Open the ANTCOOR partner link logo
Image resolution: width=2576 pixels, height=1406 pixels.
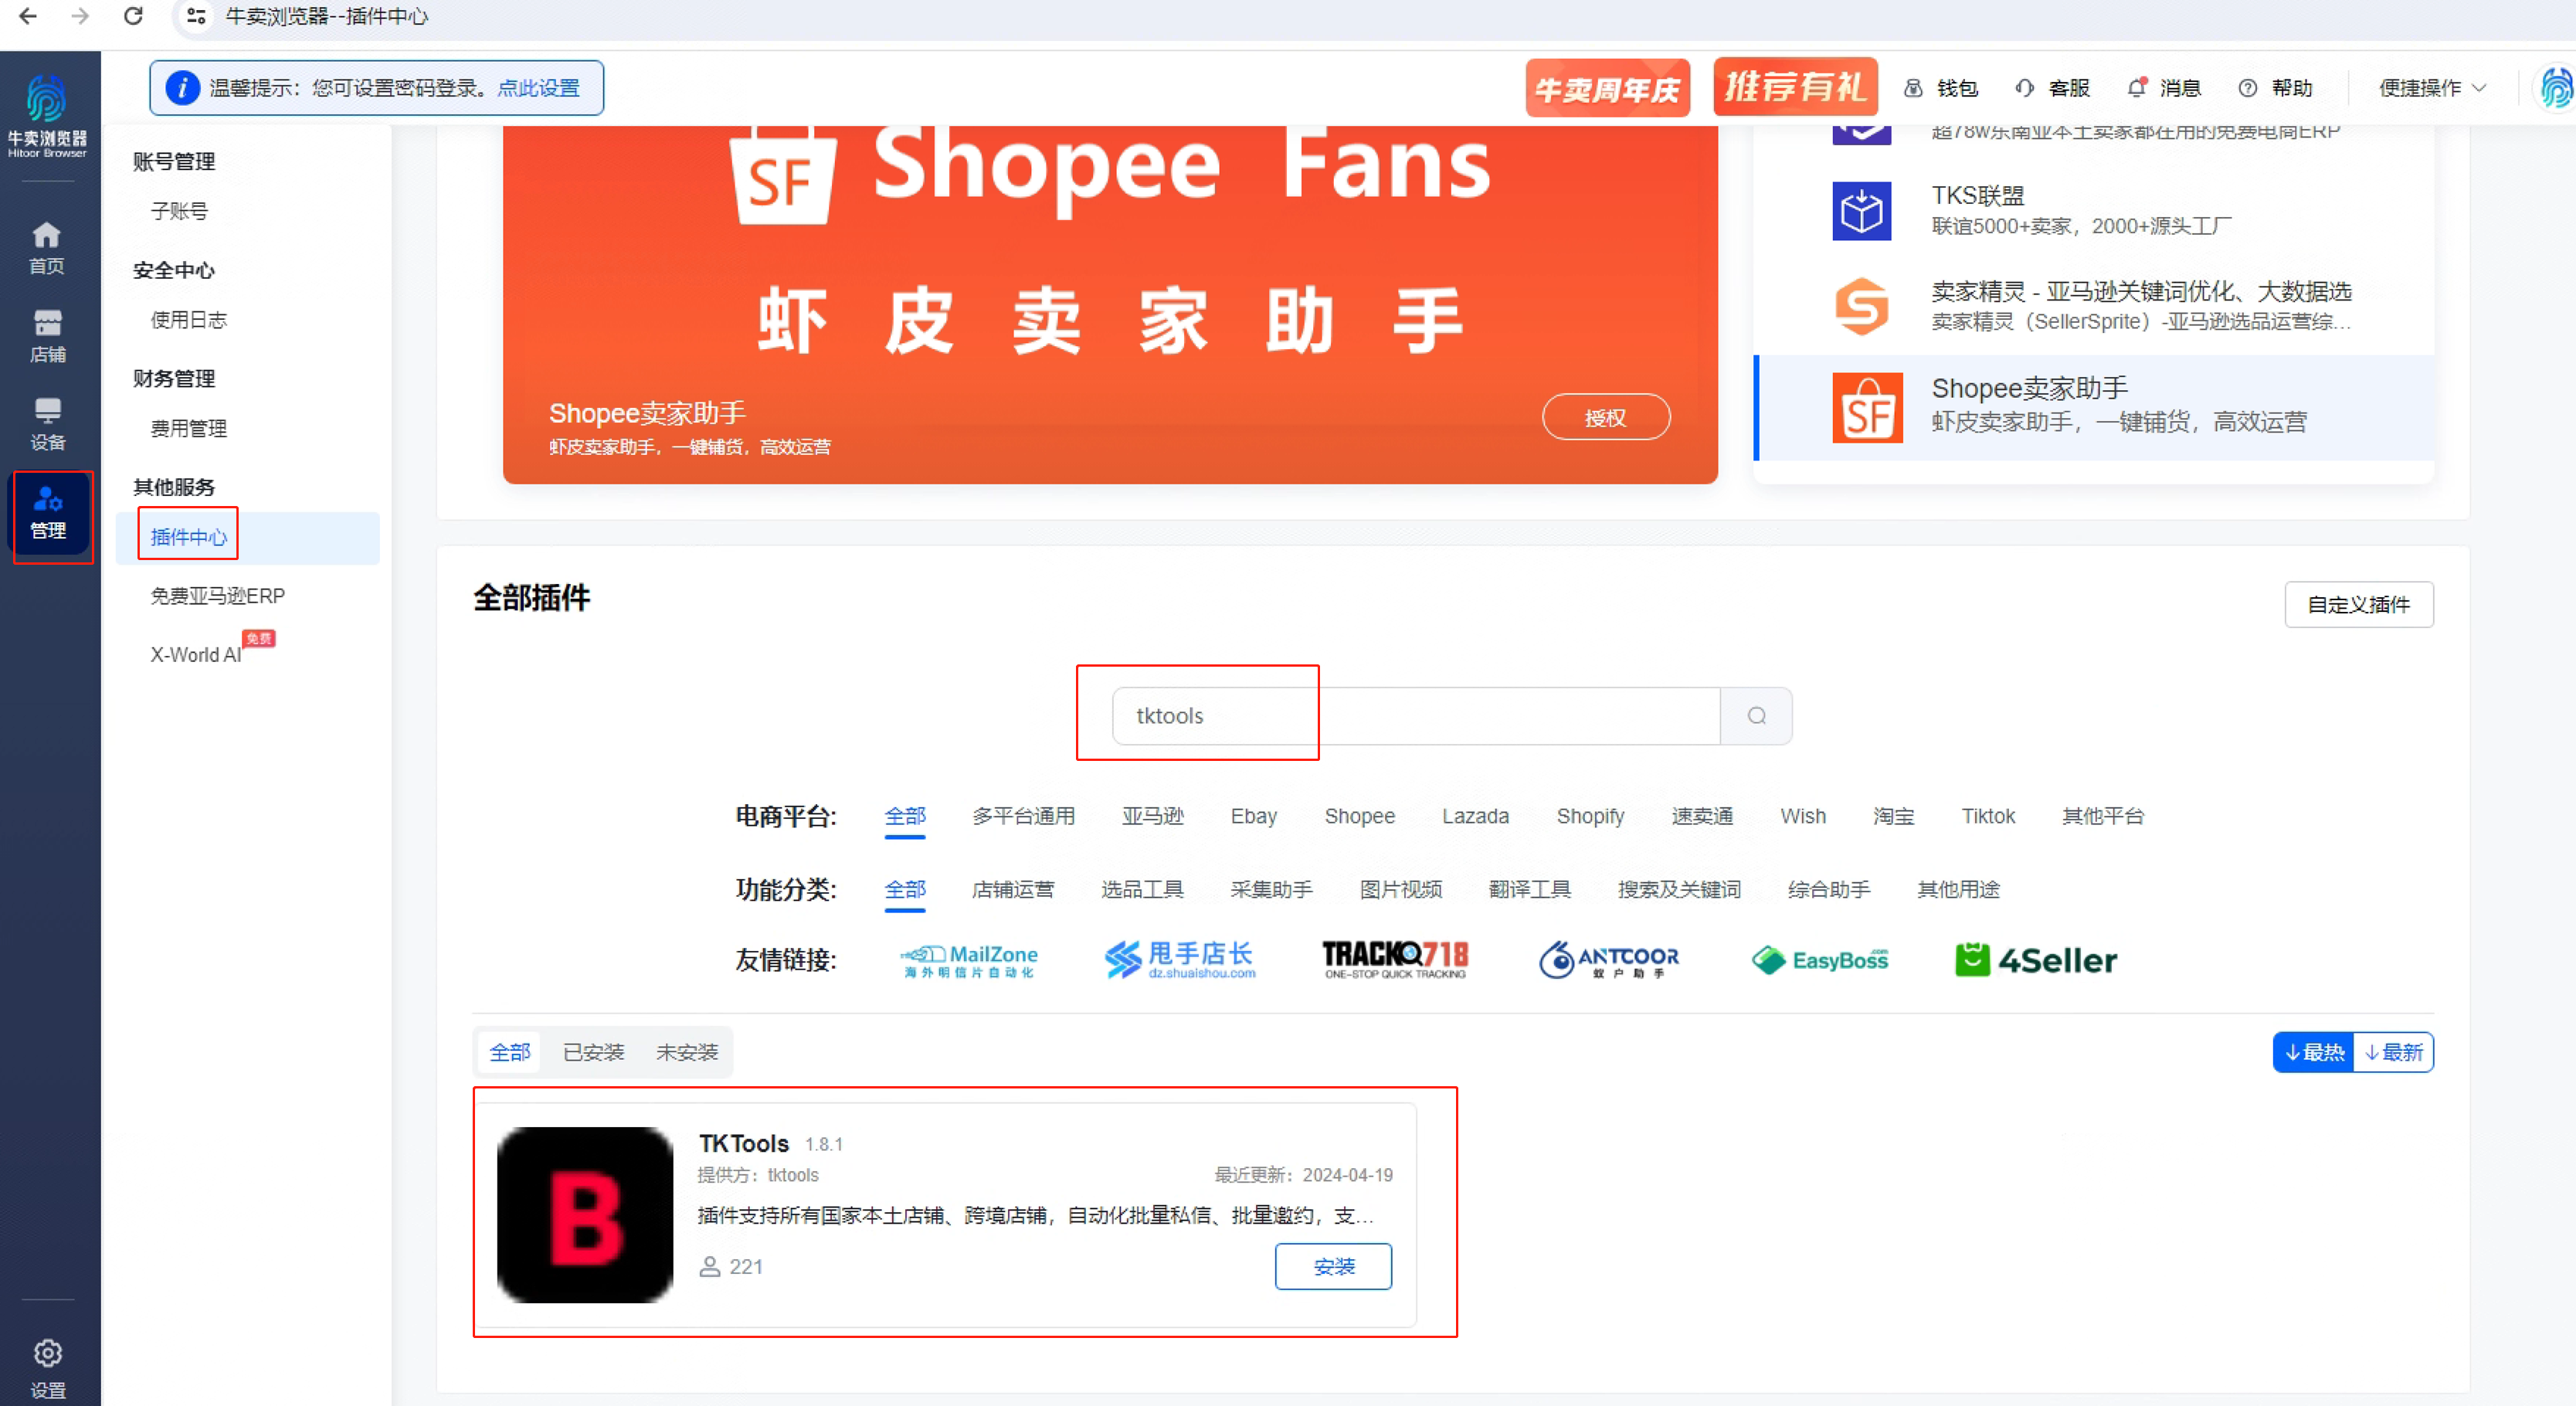[x=1609, y=960]
